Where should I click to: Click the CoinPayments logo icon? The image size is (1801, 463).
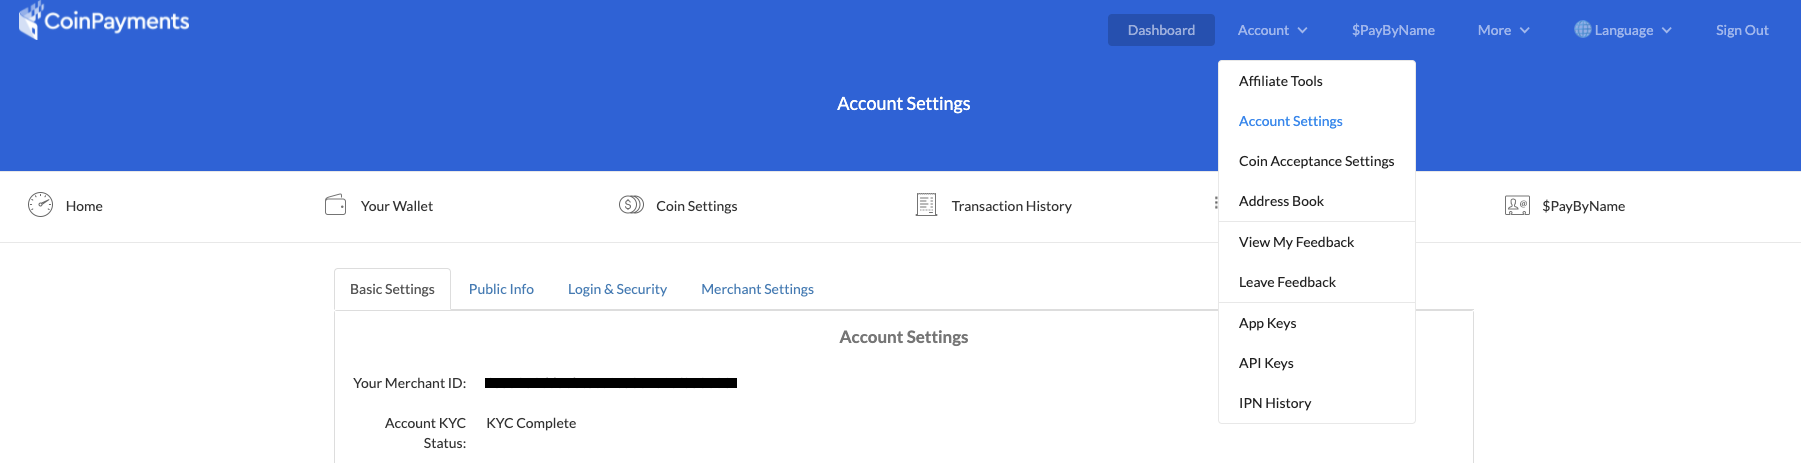click(30, 21)
